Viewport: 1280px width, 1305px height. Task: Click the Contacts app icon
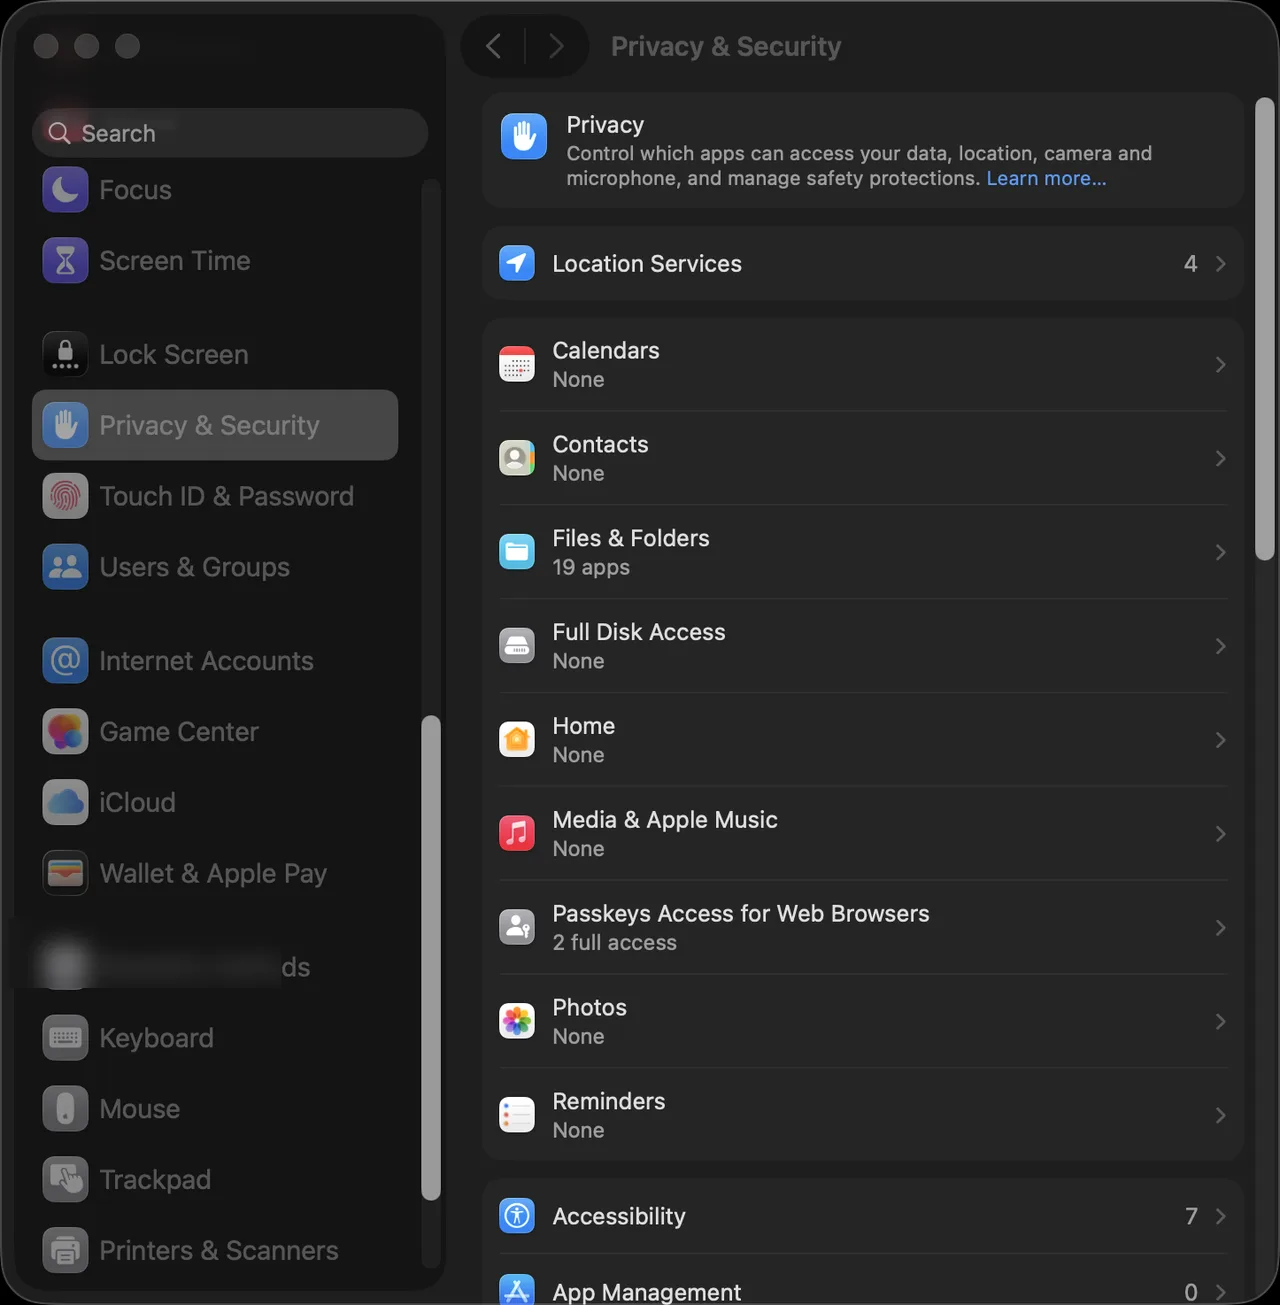point(517,458)
